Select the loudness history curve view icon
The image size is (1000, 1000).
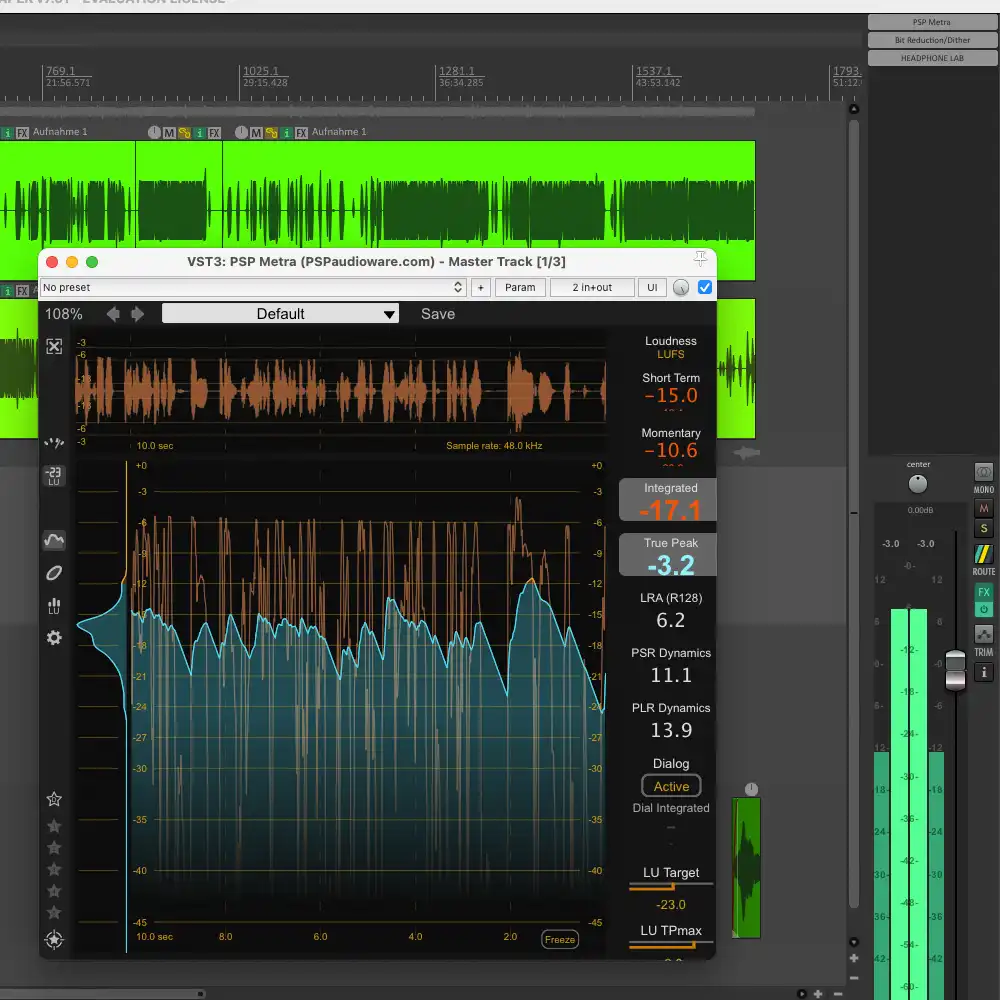coord(54,541)
